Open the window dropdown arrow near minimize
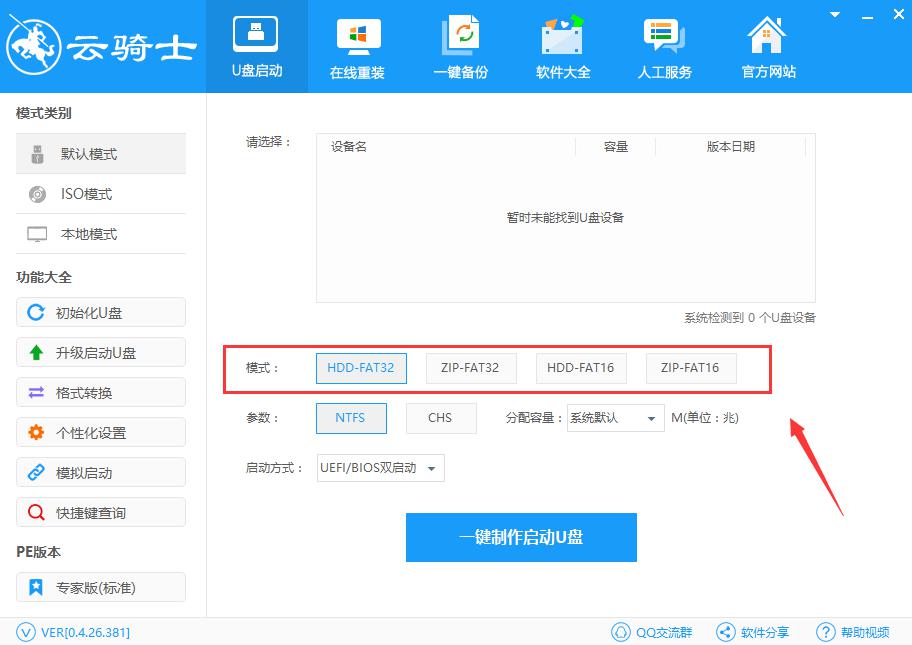This screenshot has width=912, height=645. point(834,15)
